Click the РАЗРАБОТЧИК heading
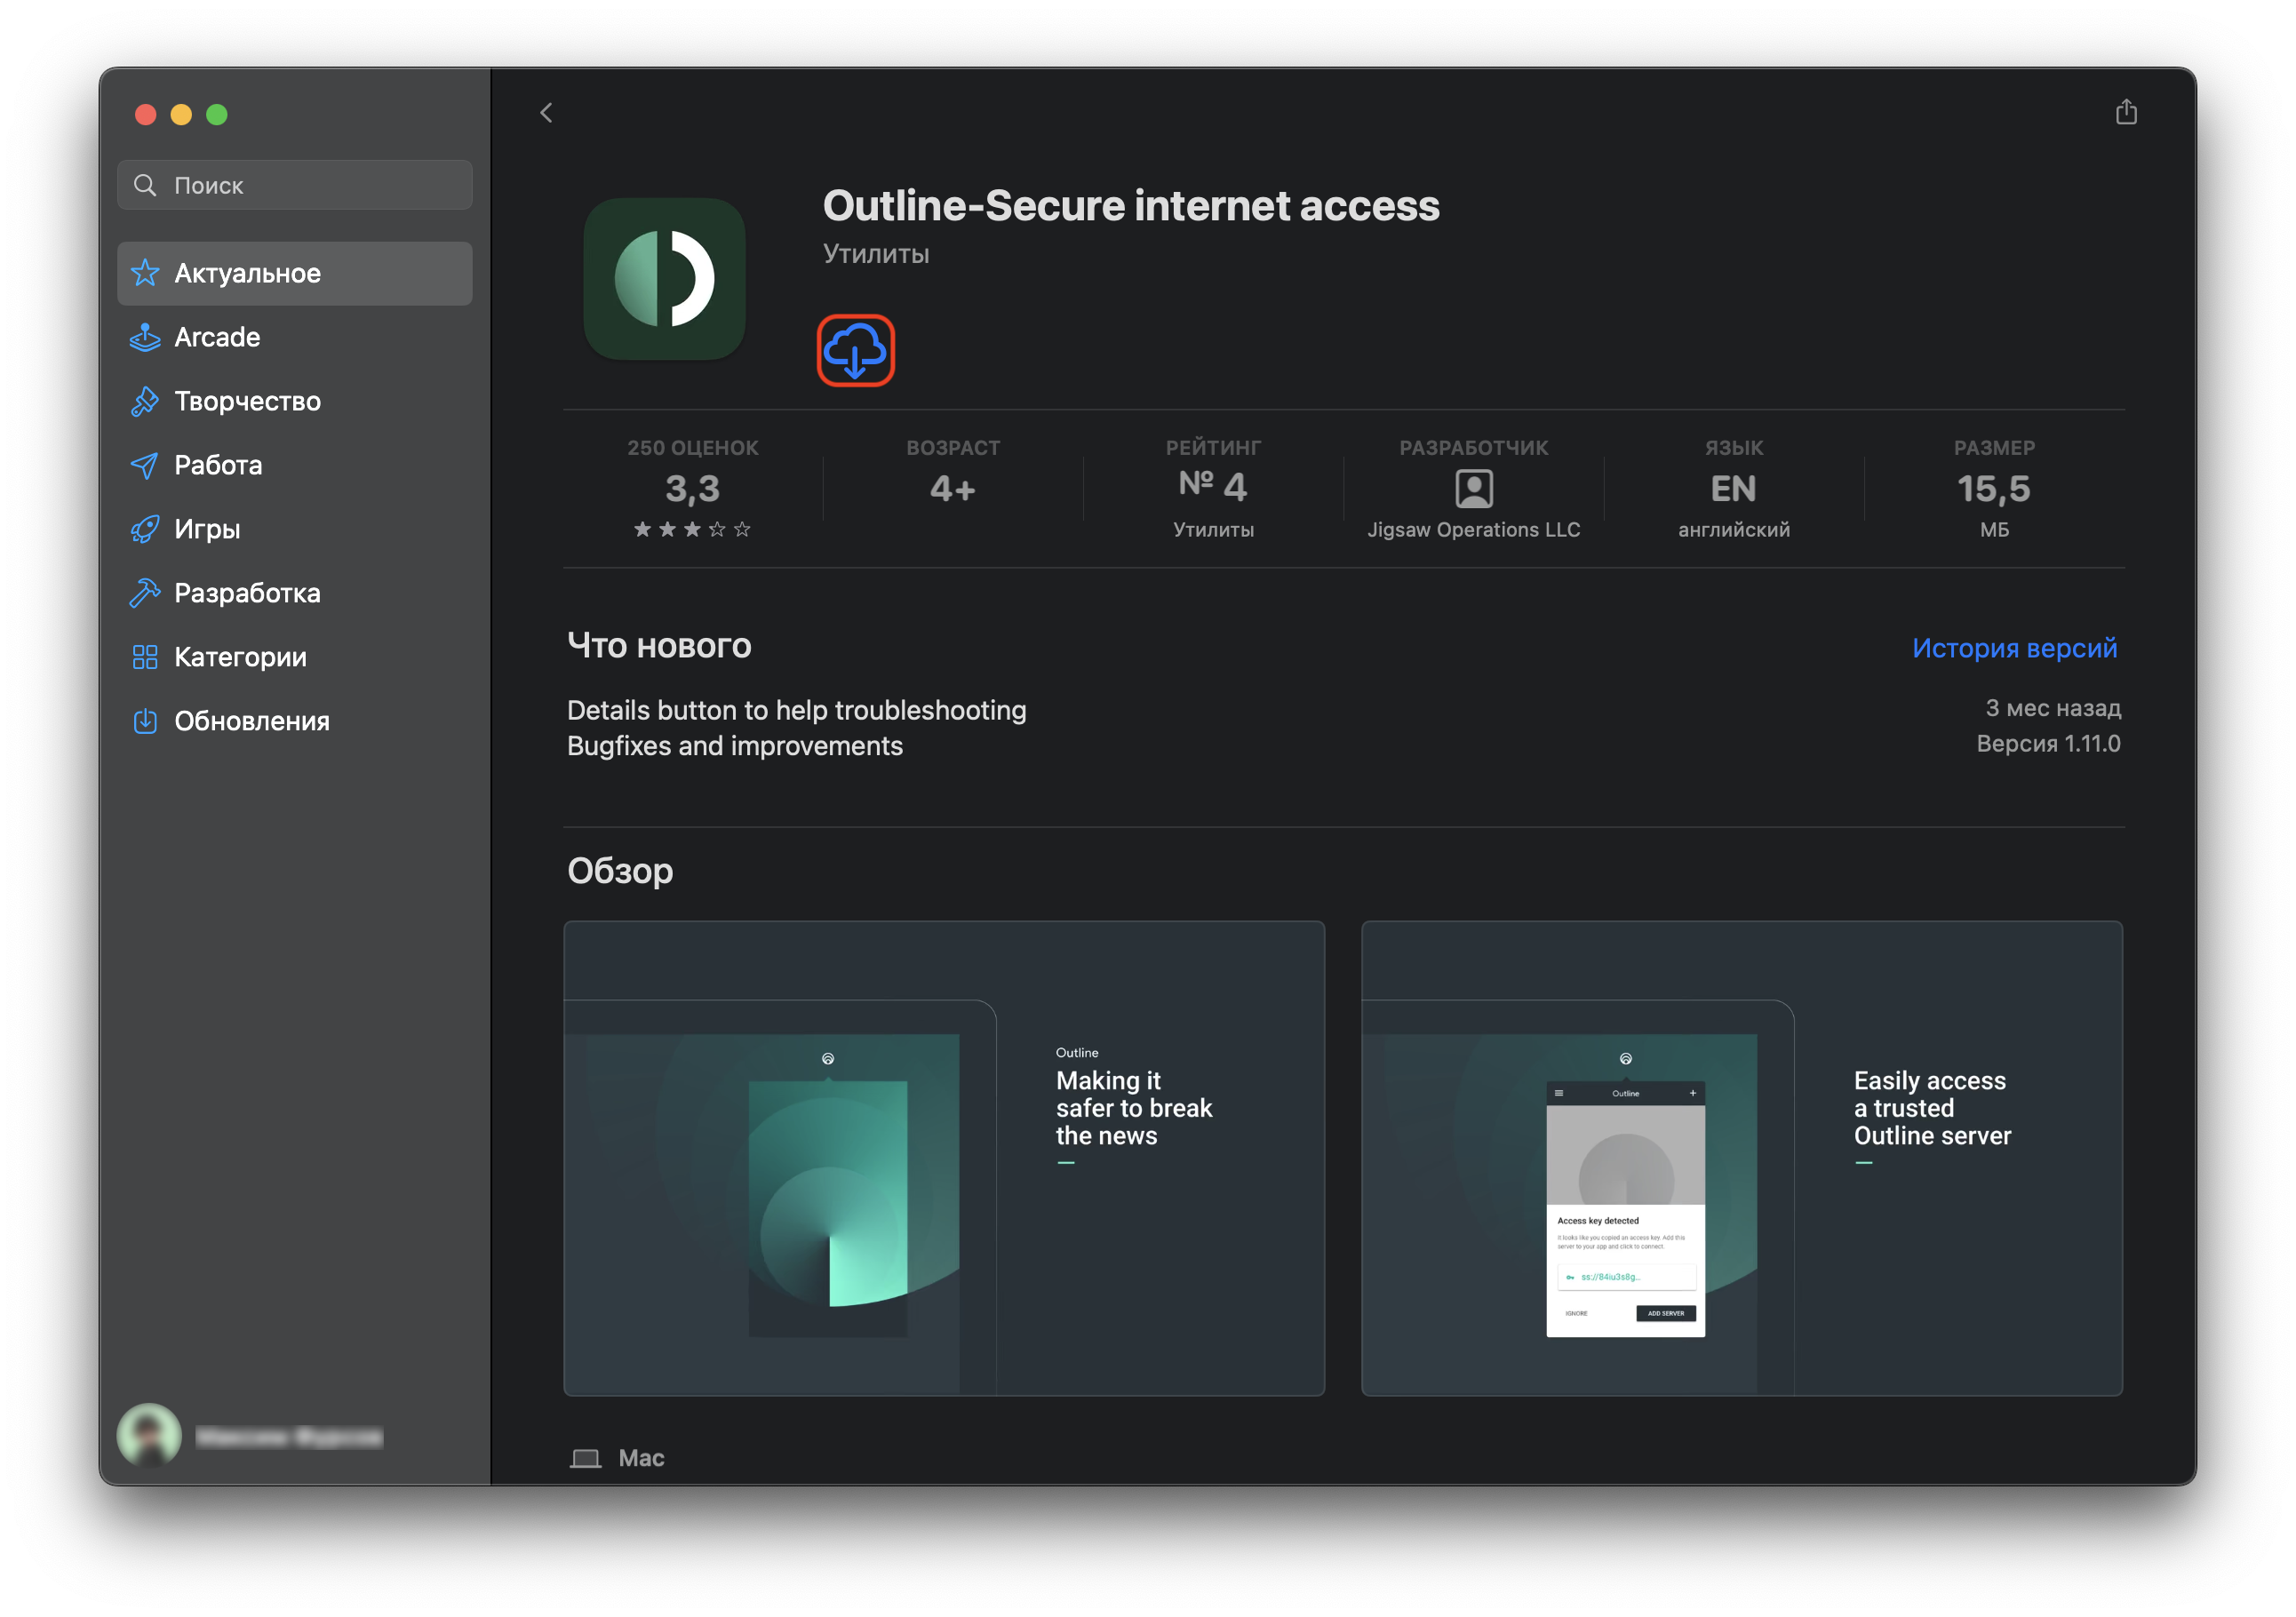The width and height of the screenshot is (2296, 1617). 1473,448
